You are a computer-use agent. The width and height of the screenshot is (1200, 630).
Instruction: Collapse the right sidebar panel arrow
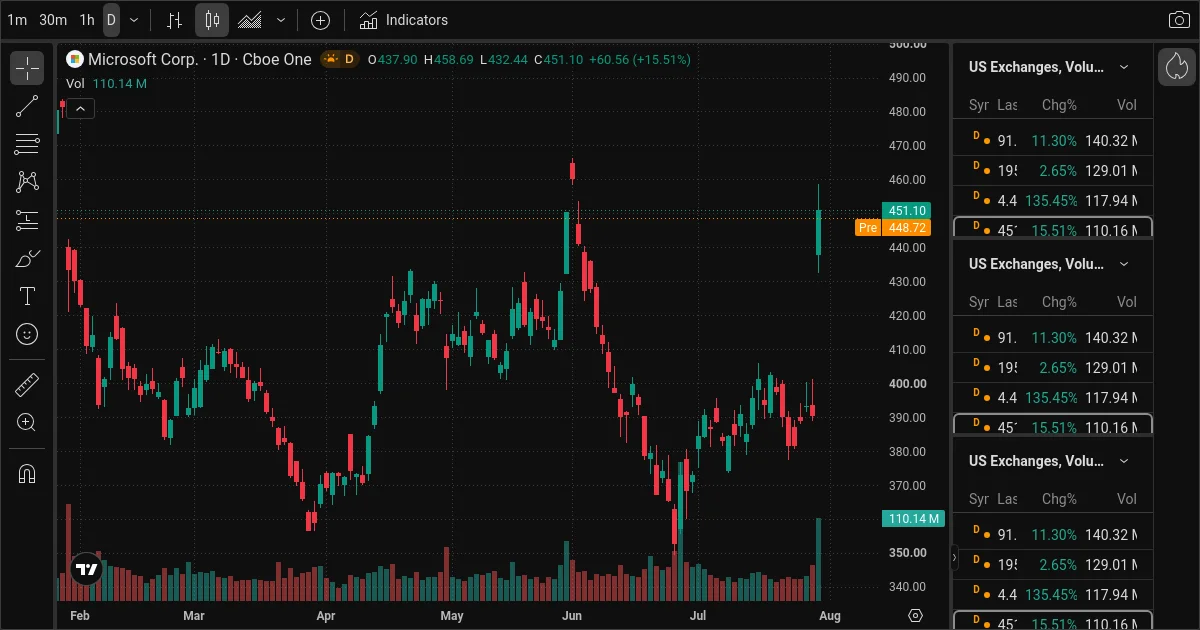pyautogui.click(x=954, y=557)
